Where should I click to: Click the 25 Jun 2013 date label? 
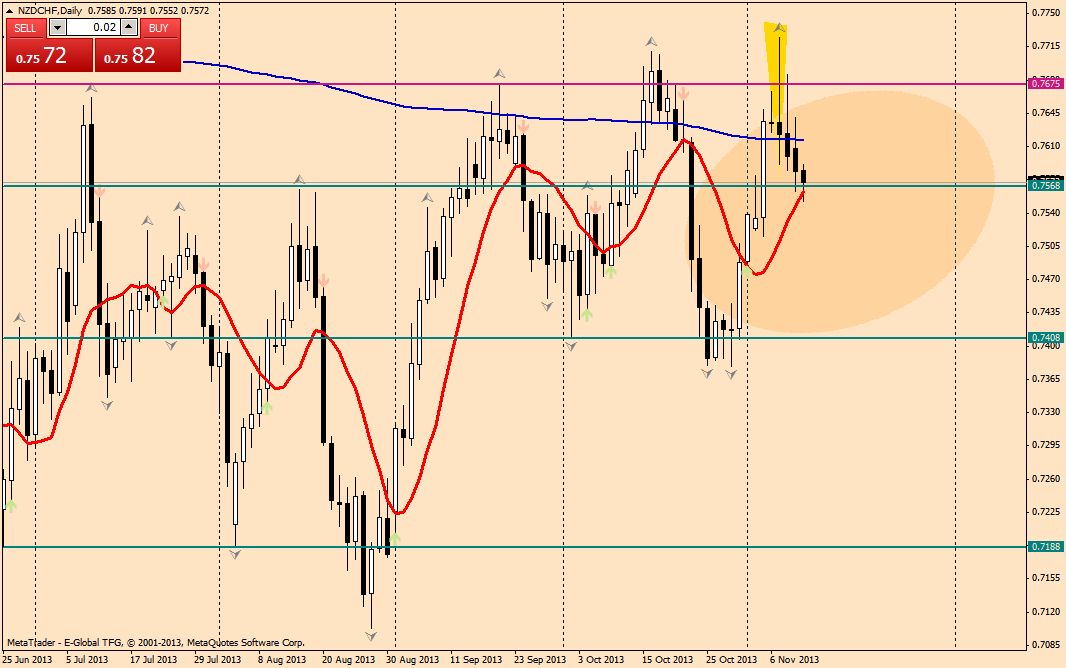27,659
